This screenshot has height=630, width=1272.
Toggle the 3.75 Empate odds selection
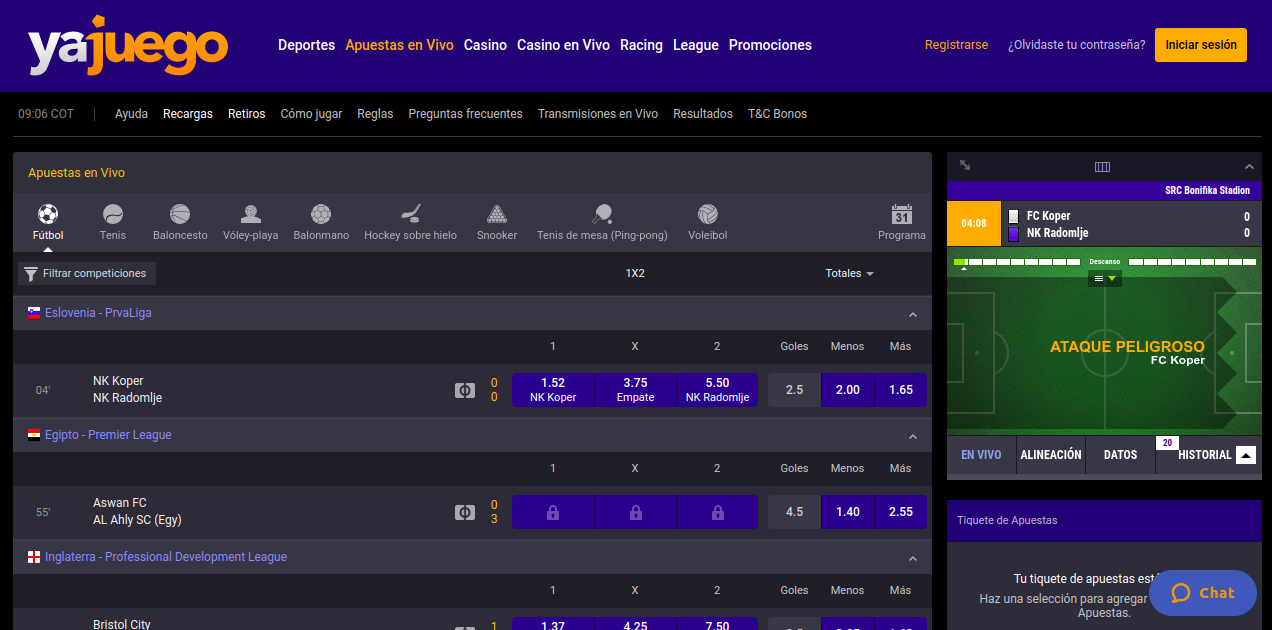(x=635, y=390)
